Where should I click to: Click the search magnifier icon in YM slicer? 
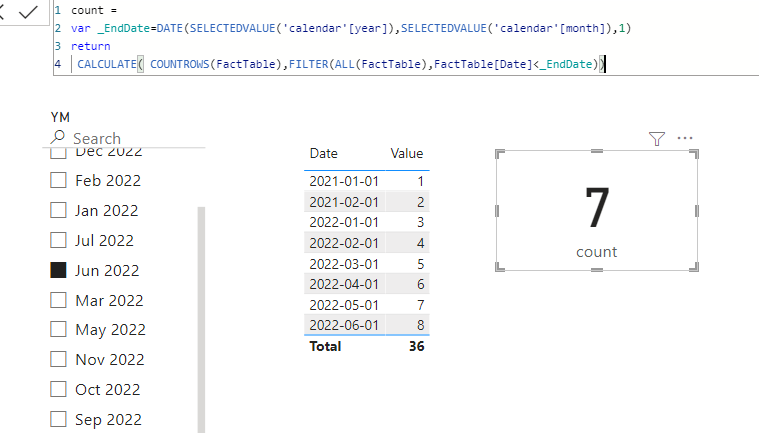click(58, 138)
